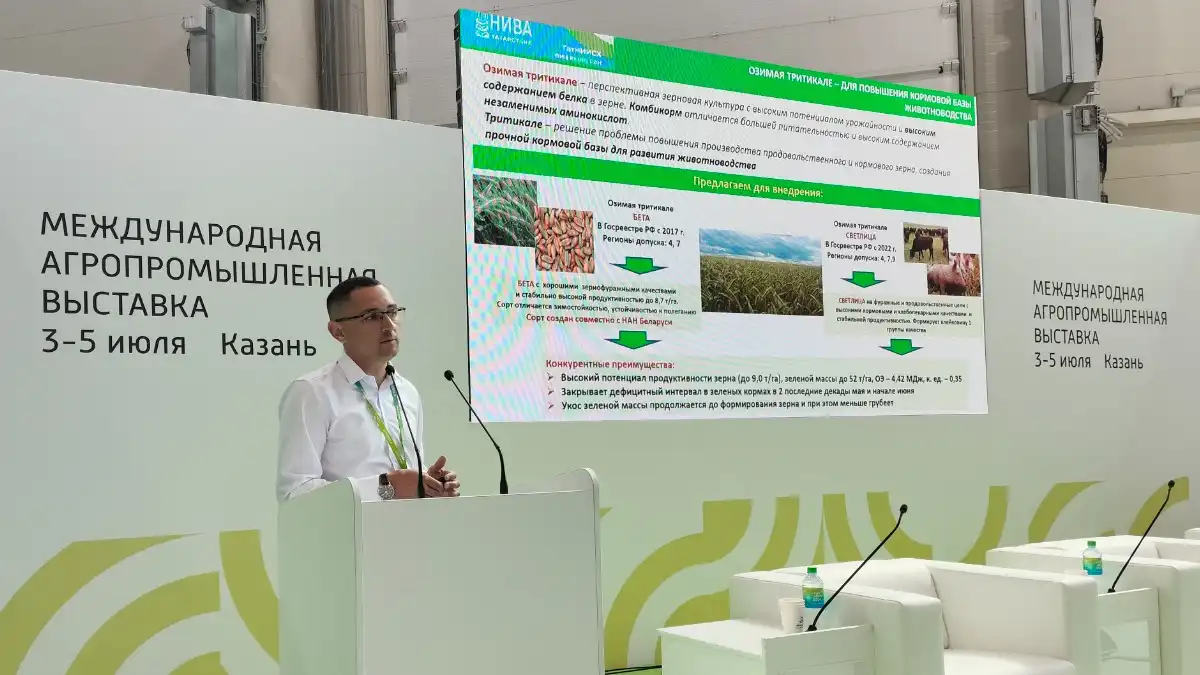Click the green arrow above 'Конкурентные преимущества'
The image size is (1200, 675).
(x=632, y=340)
